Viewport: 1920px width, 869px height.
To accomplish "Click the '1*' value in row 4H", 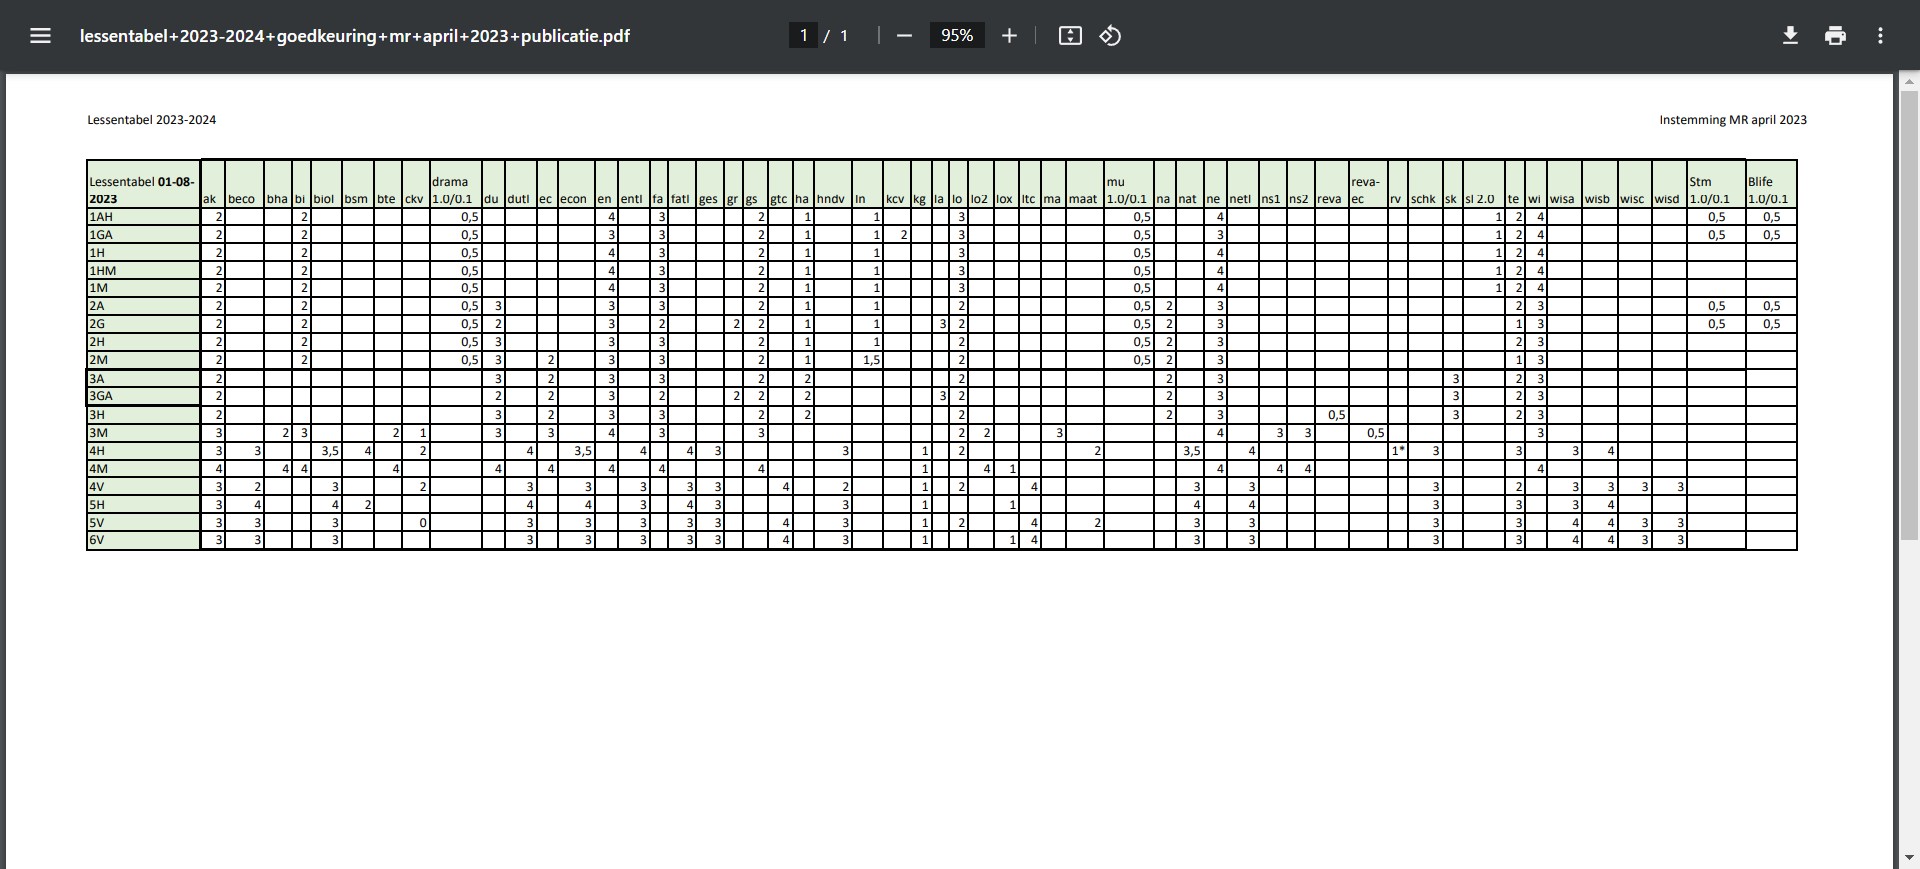I will [x=1398, y=451].
